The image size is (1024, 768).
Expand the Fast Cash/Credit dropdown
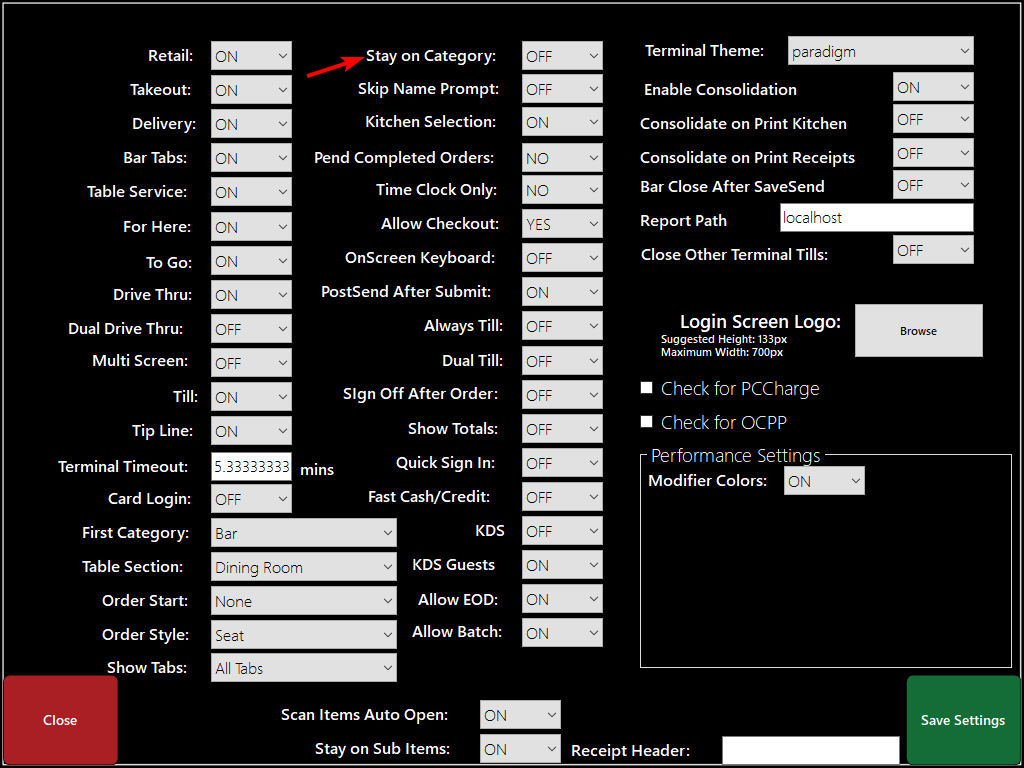(x=562, y=497)
